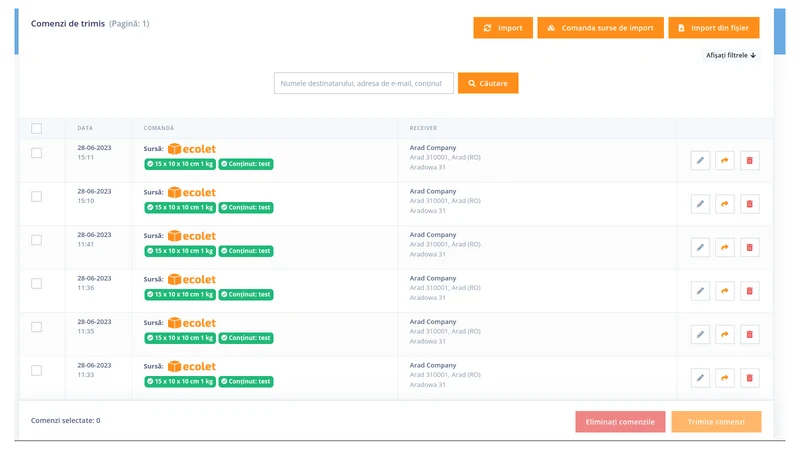This screenshot has height=450, width=800.
Task: Delete the 15:10 order with trash icon
Action: [x=749, y=204]
